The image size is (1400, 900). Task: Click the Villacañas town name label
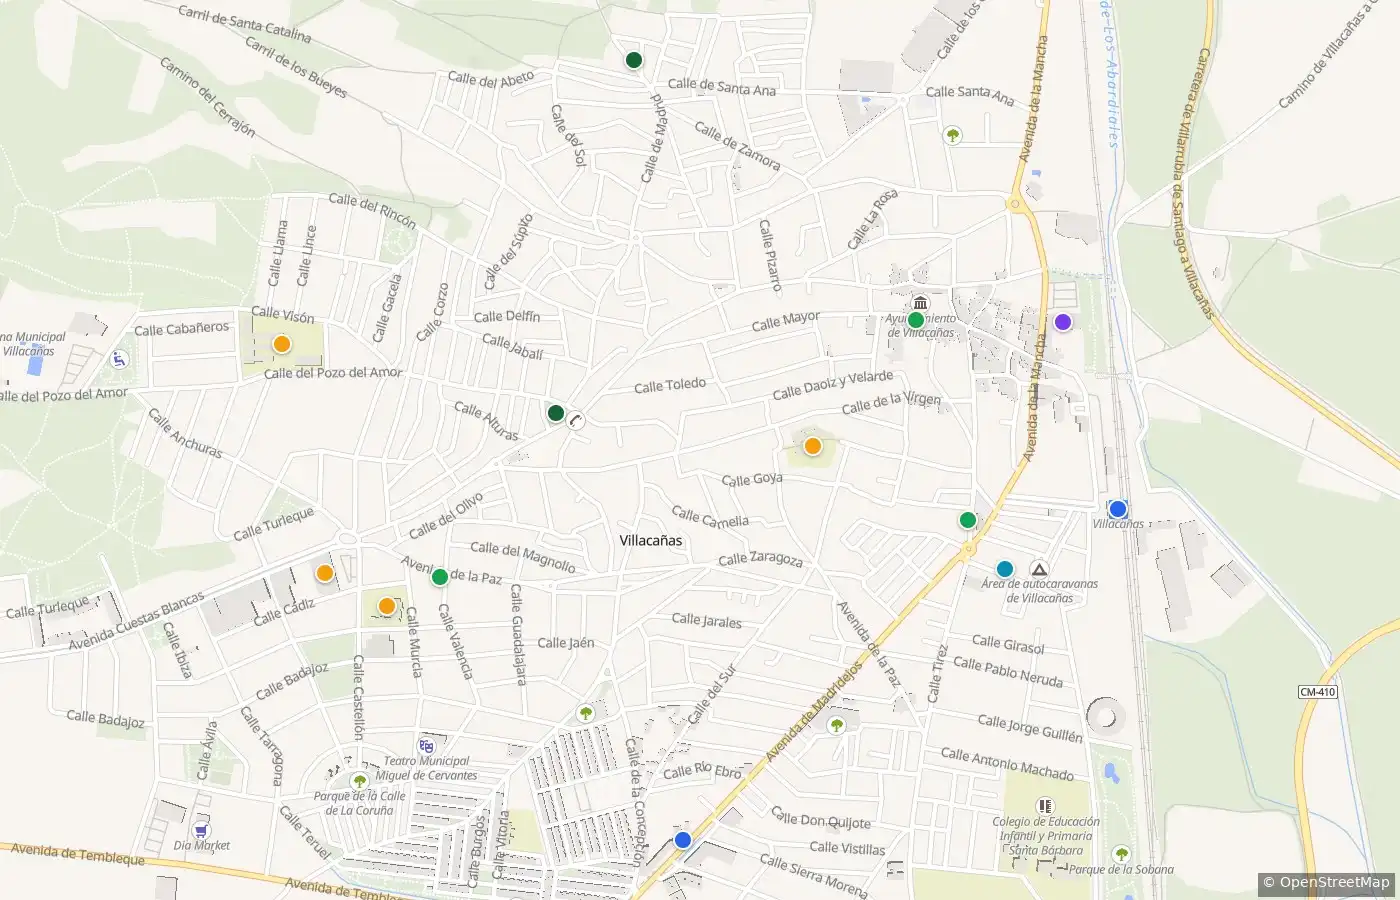click(650, 540)
